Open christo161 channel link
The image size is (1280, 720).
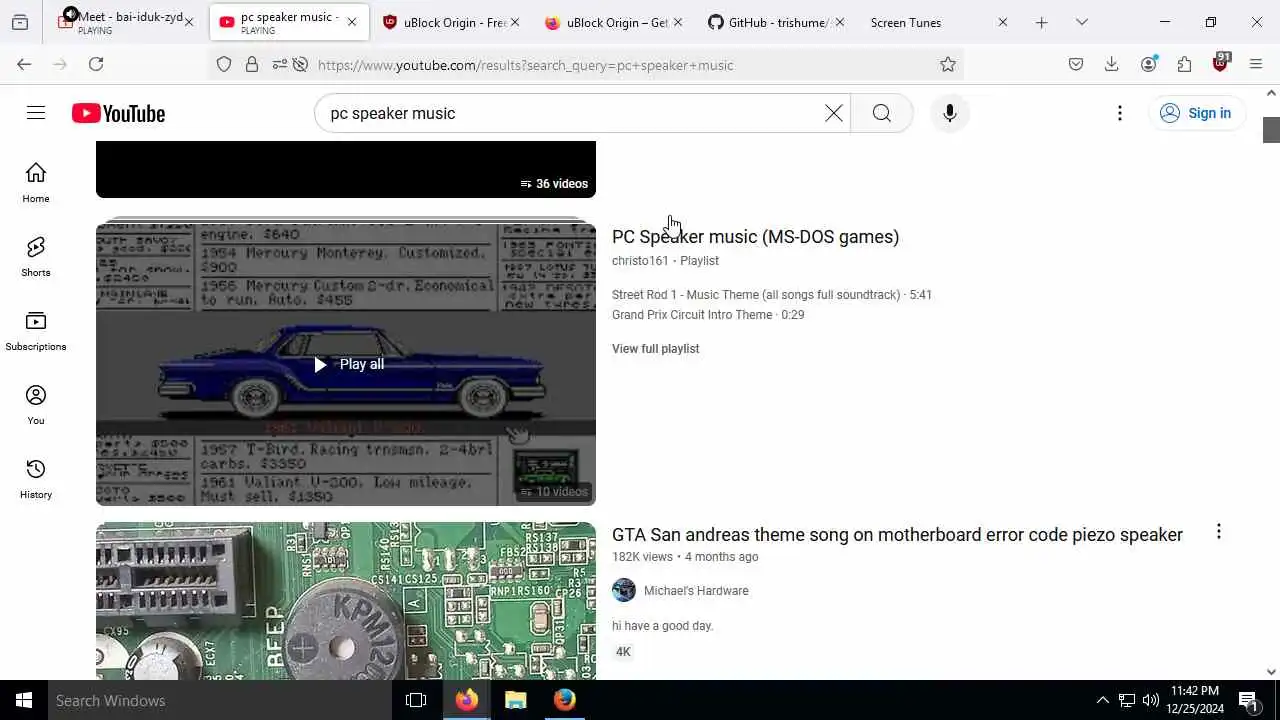640,261
